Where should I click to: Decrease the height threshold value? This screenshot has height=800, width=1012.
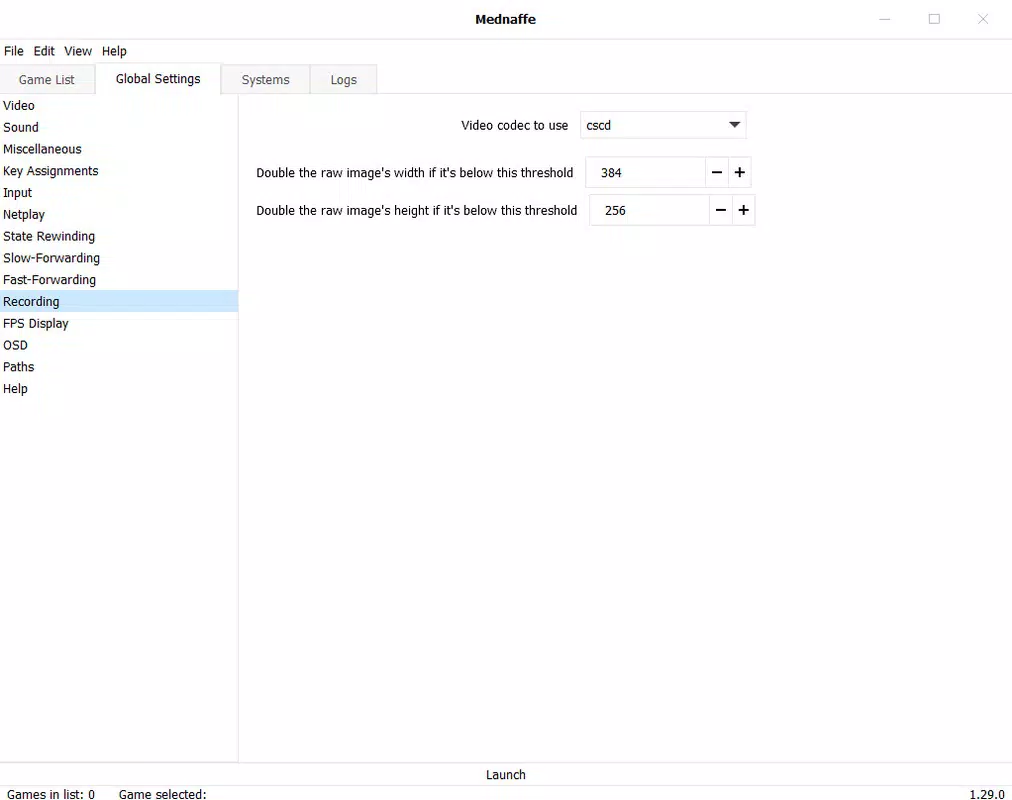720,210
